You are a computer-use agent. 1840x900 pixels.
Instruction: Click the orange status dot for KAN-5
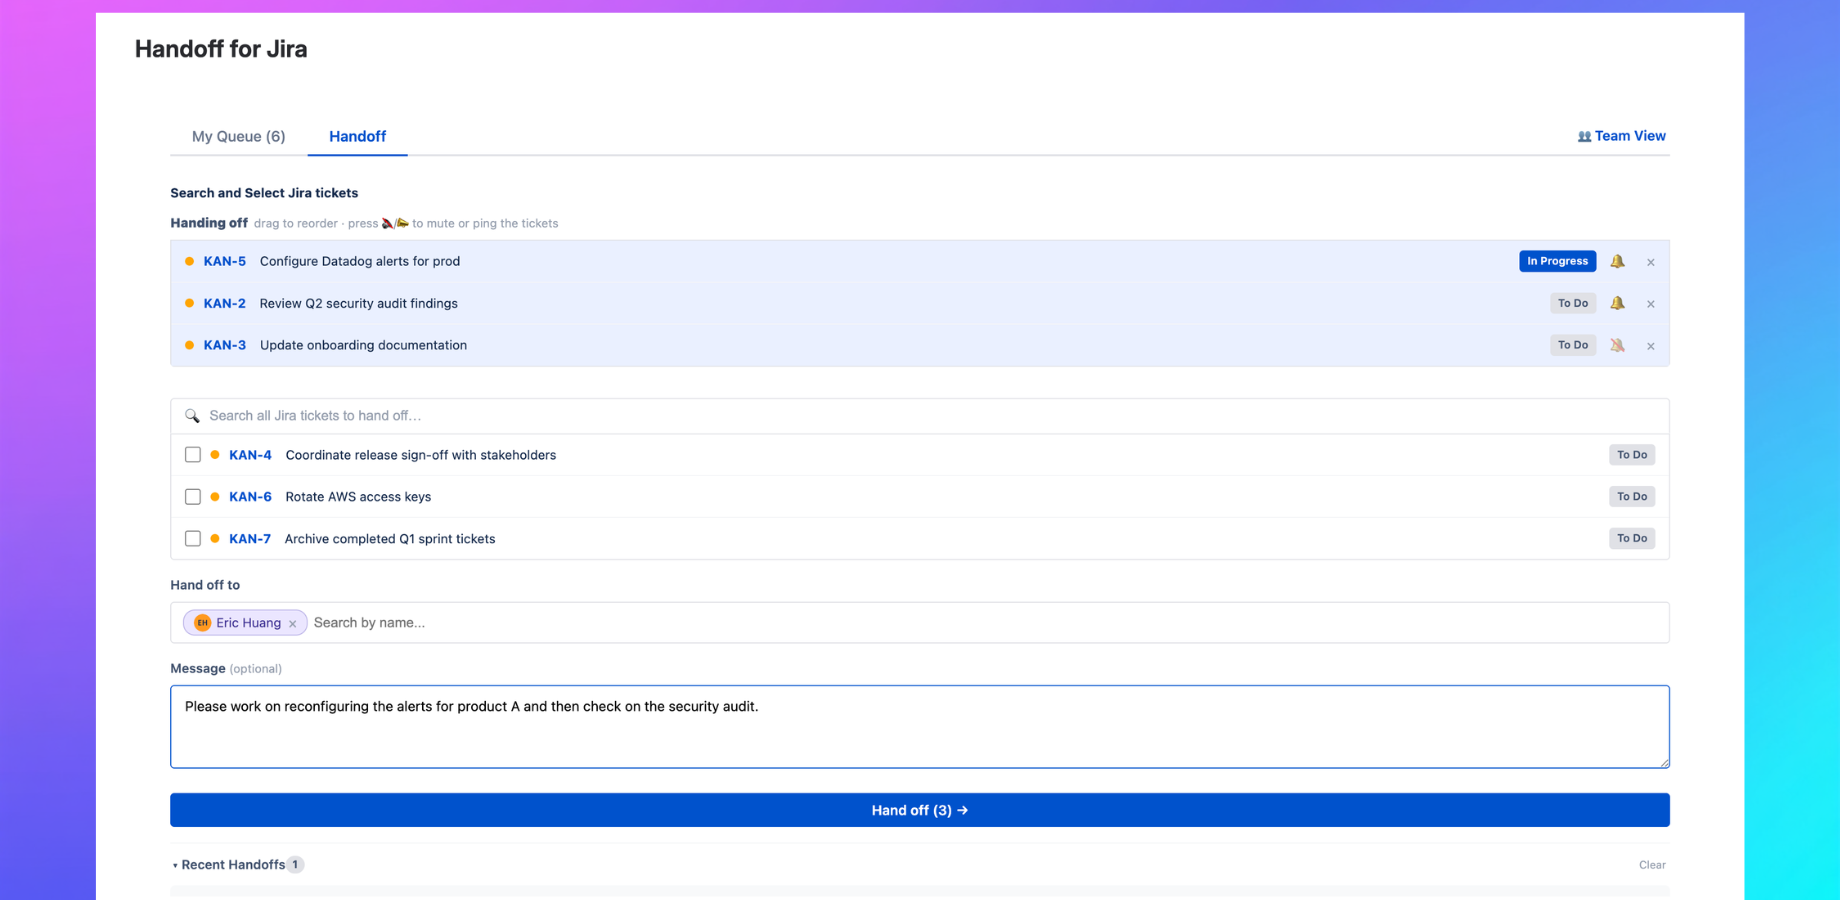click(x=189, y=261)
